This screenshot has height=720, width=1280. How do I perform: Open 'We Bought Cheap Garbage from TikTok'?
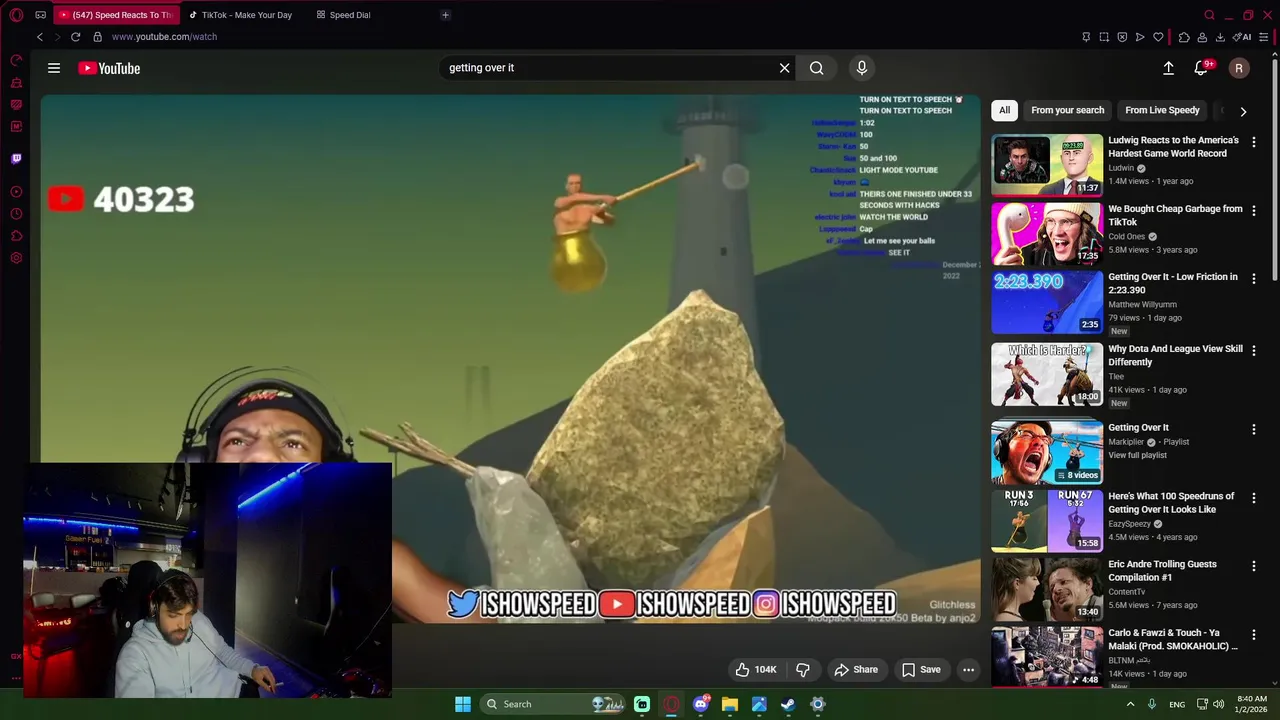pyautogui.click(x=1175, y=215)
